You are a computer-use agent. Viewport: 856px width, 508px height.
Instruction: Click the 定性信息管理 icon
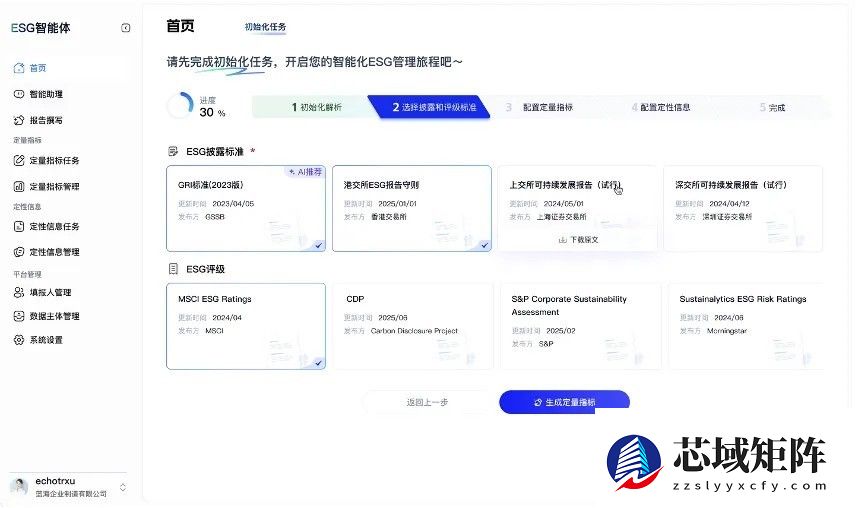pyautogui.click(x=19, y=252)
